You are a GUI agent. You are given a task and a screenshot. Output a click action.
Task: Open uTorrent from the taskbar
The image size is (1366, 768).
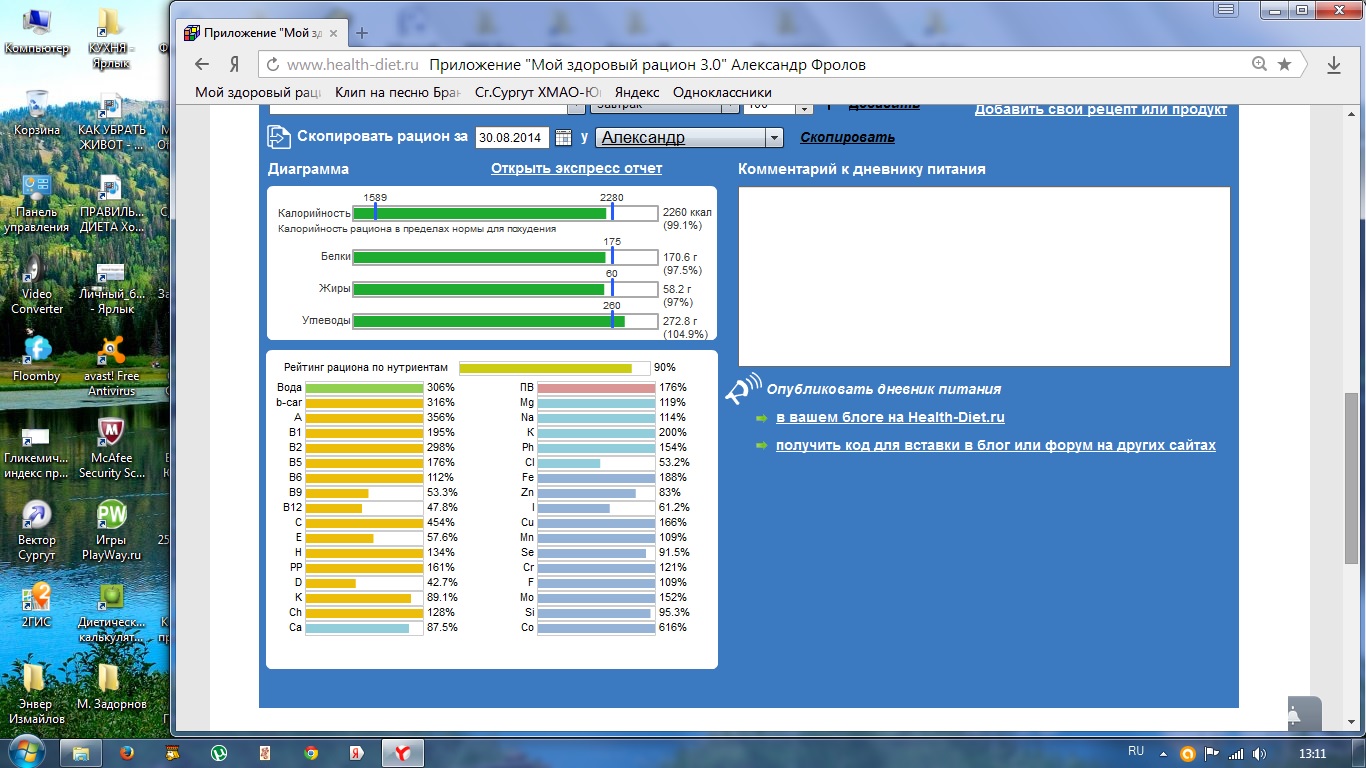(218, 753)
